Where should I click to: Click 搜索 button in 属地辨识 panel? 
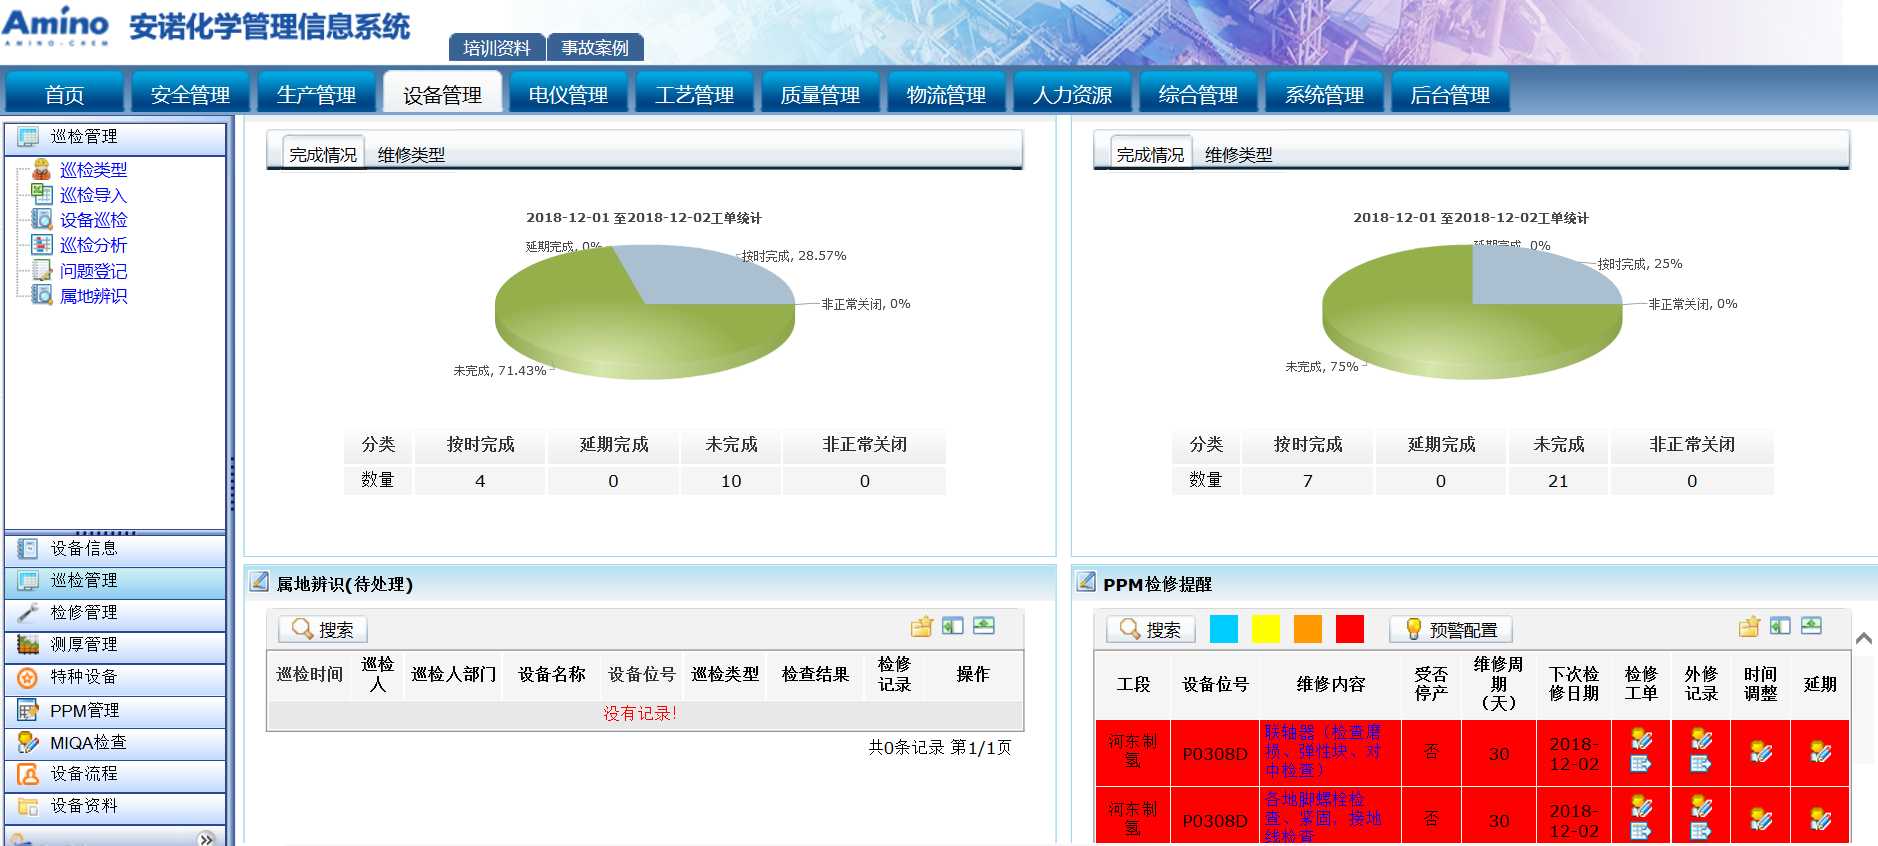[x=323, y=629]
